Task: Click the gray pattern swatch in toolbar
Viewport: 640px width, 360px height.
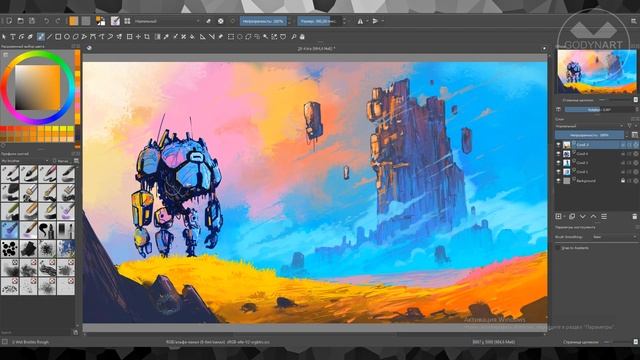Action: [86, 21]
